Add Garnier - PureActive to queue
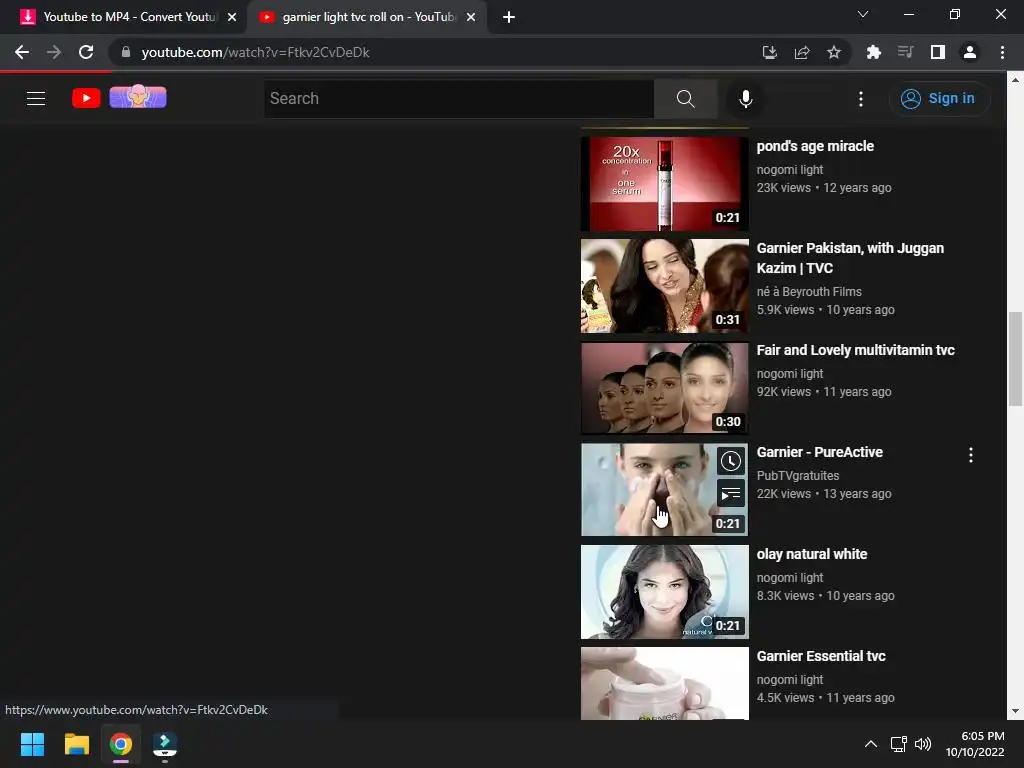Screen dimensions: 1024x768 [x=731, y=494]
